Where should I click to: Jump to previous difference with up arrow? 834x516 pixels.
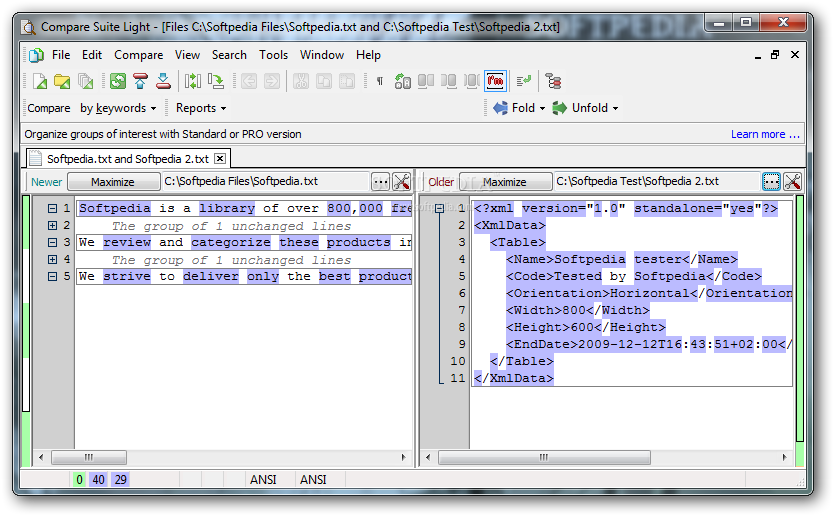coord(140,81)
